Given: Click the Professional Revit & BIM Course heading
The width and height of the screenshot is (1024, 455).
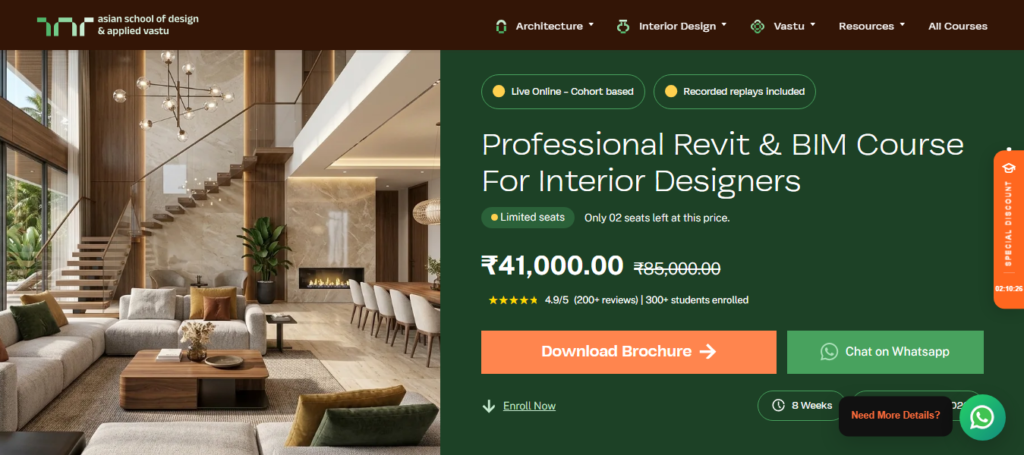Looking at the screenshot, I should (x=722, y=163).
